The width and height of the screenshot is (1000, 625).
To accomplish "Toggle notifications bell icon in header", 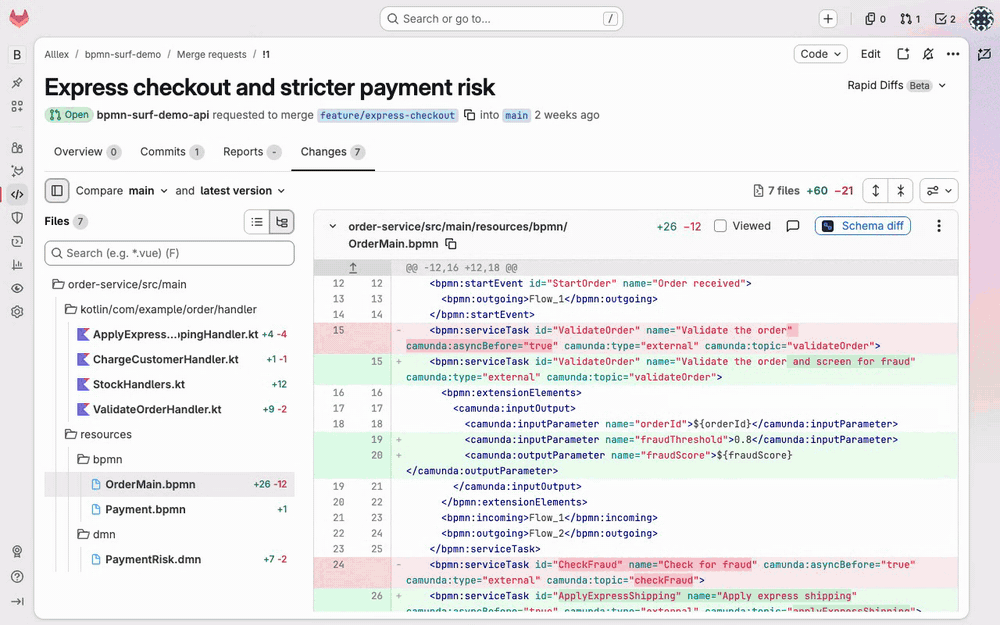I will (928, 54).
